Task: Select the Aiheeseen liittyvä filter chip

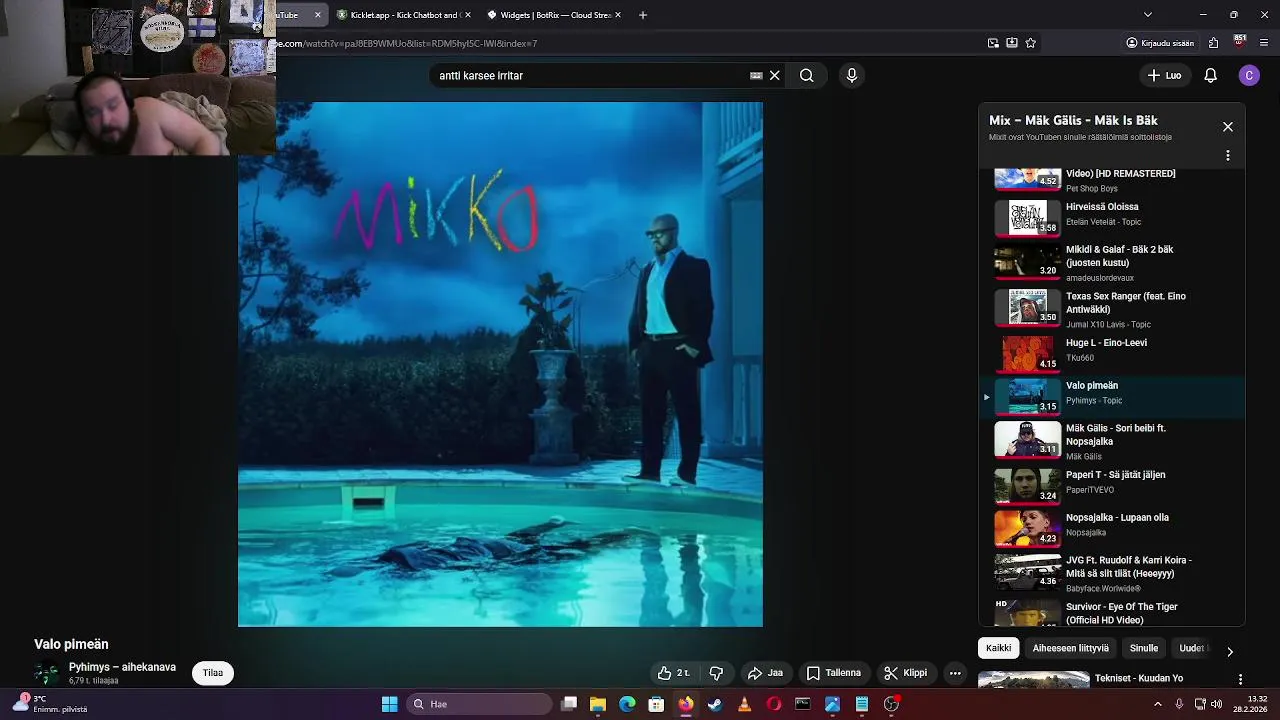Action: pos(1070,648)
